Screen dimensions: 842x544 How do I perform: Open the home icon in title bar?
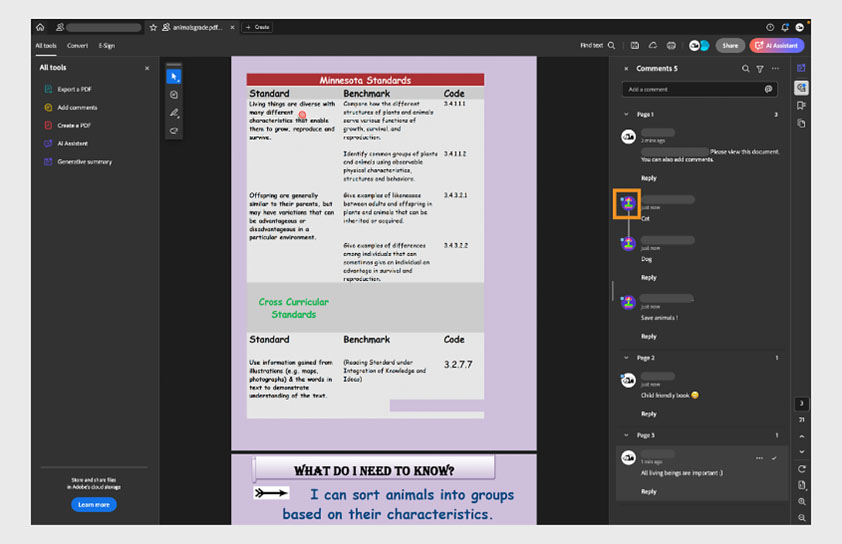pos(41,27)
